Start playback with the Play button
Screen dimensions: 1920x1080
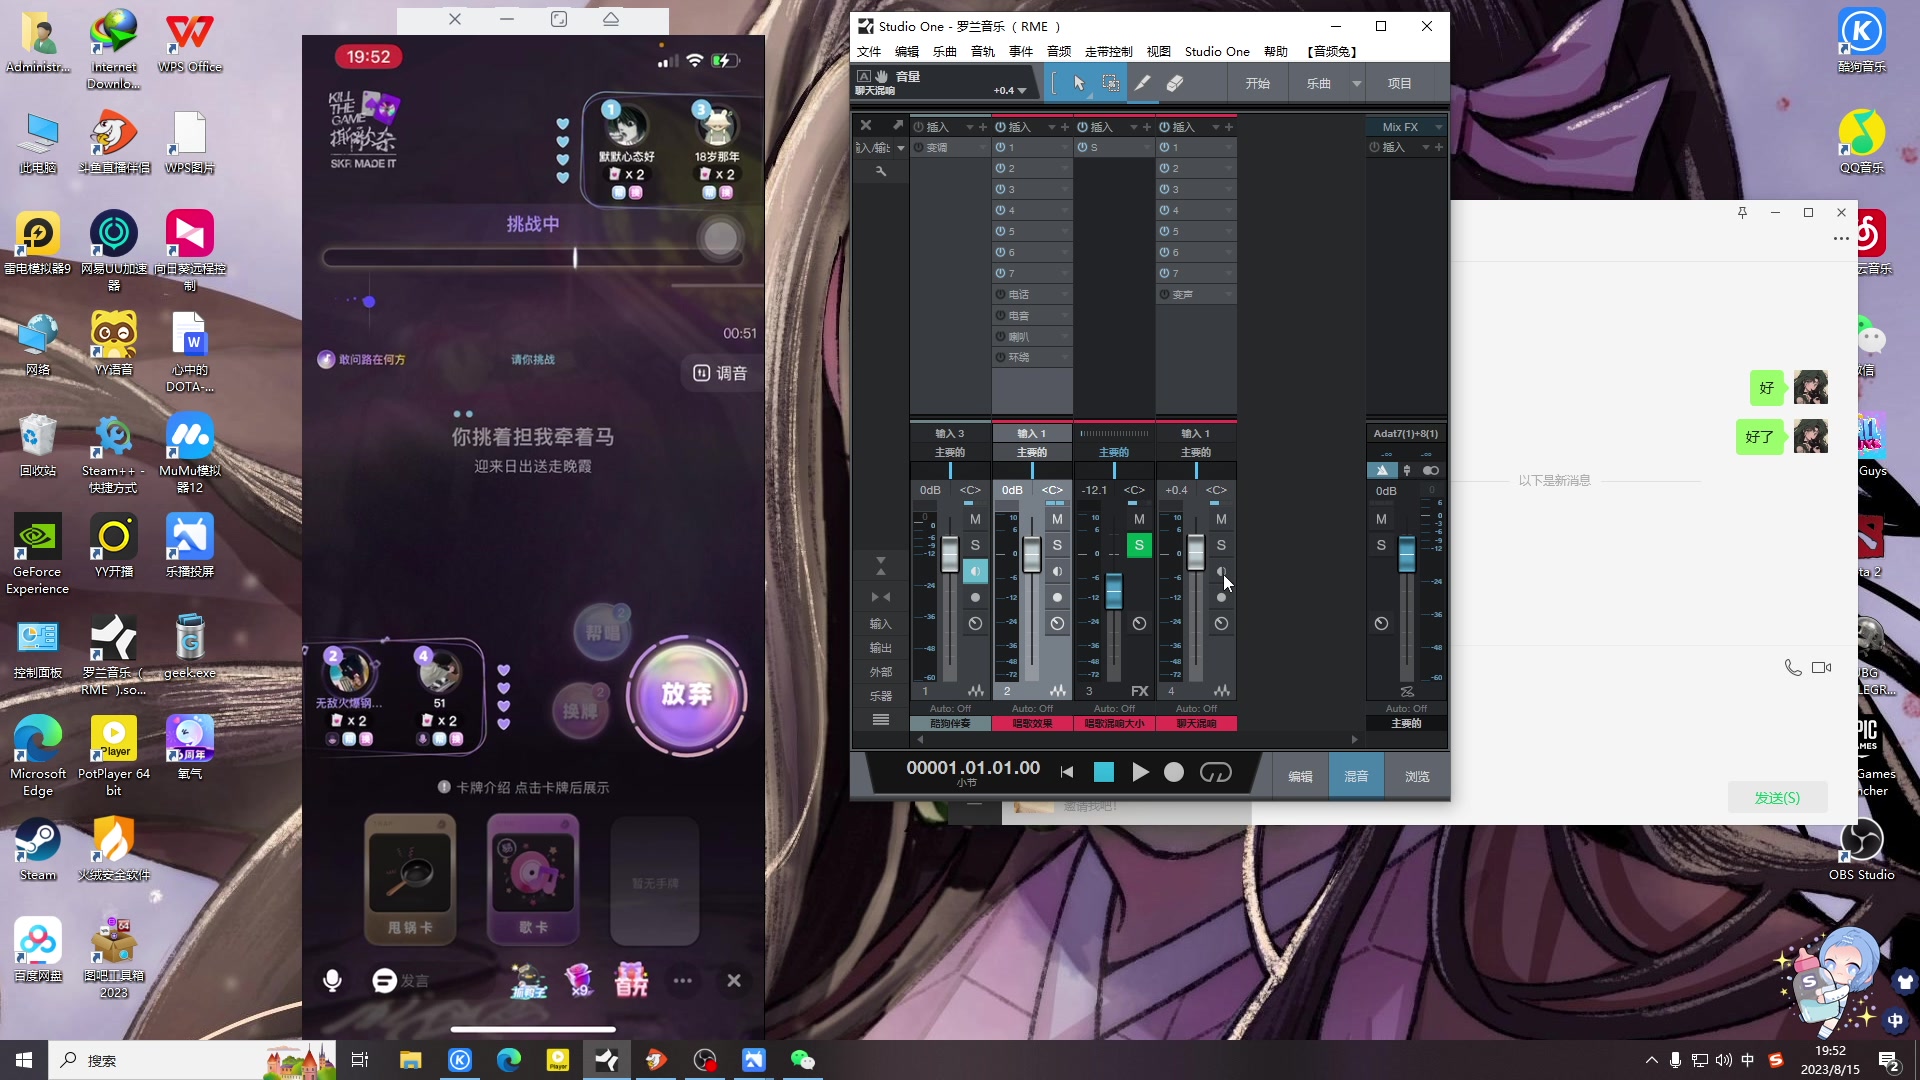[x=1140, y=772]
